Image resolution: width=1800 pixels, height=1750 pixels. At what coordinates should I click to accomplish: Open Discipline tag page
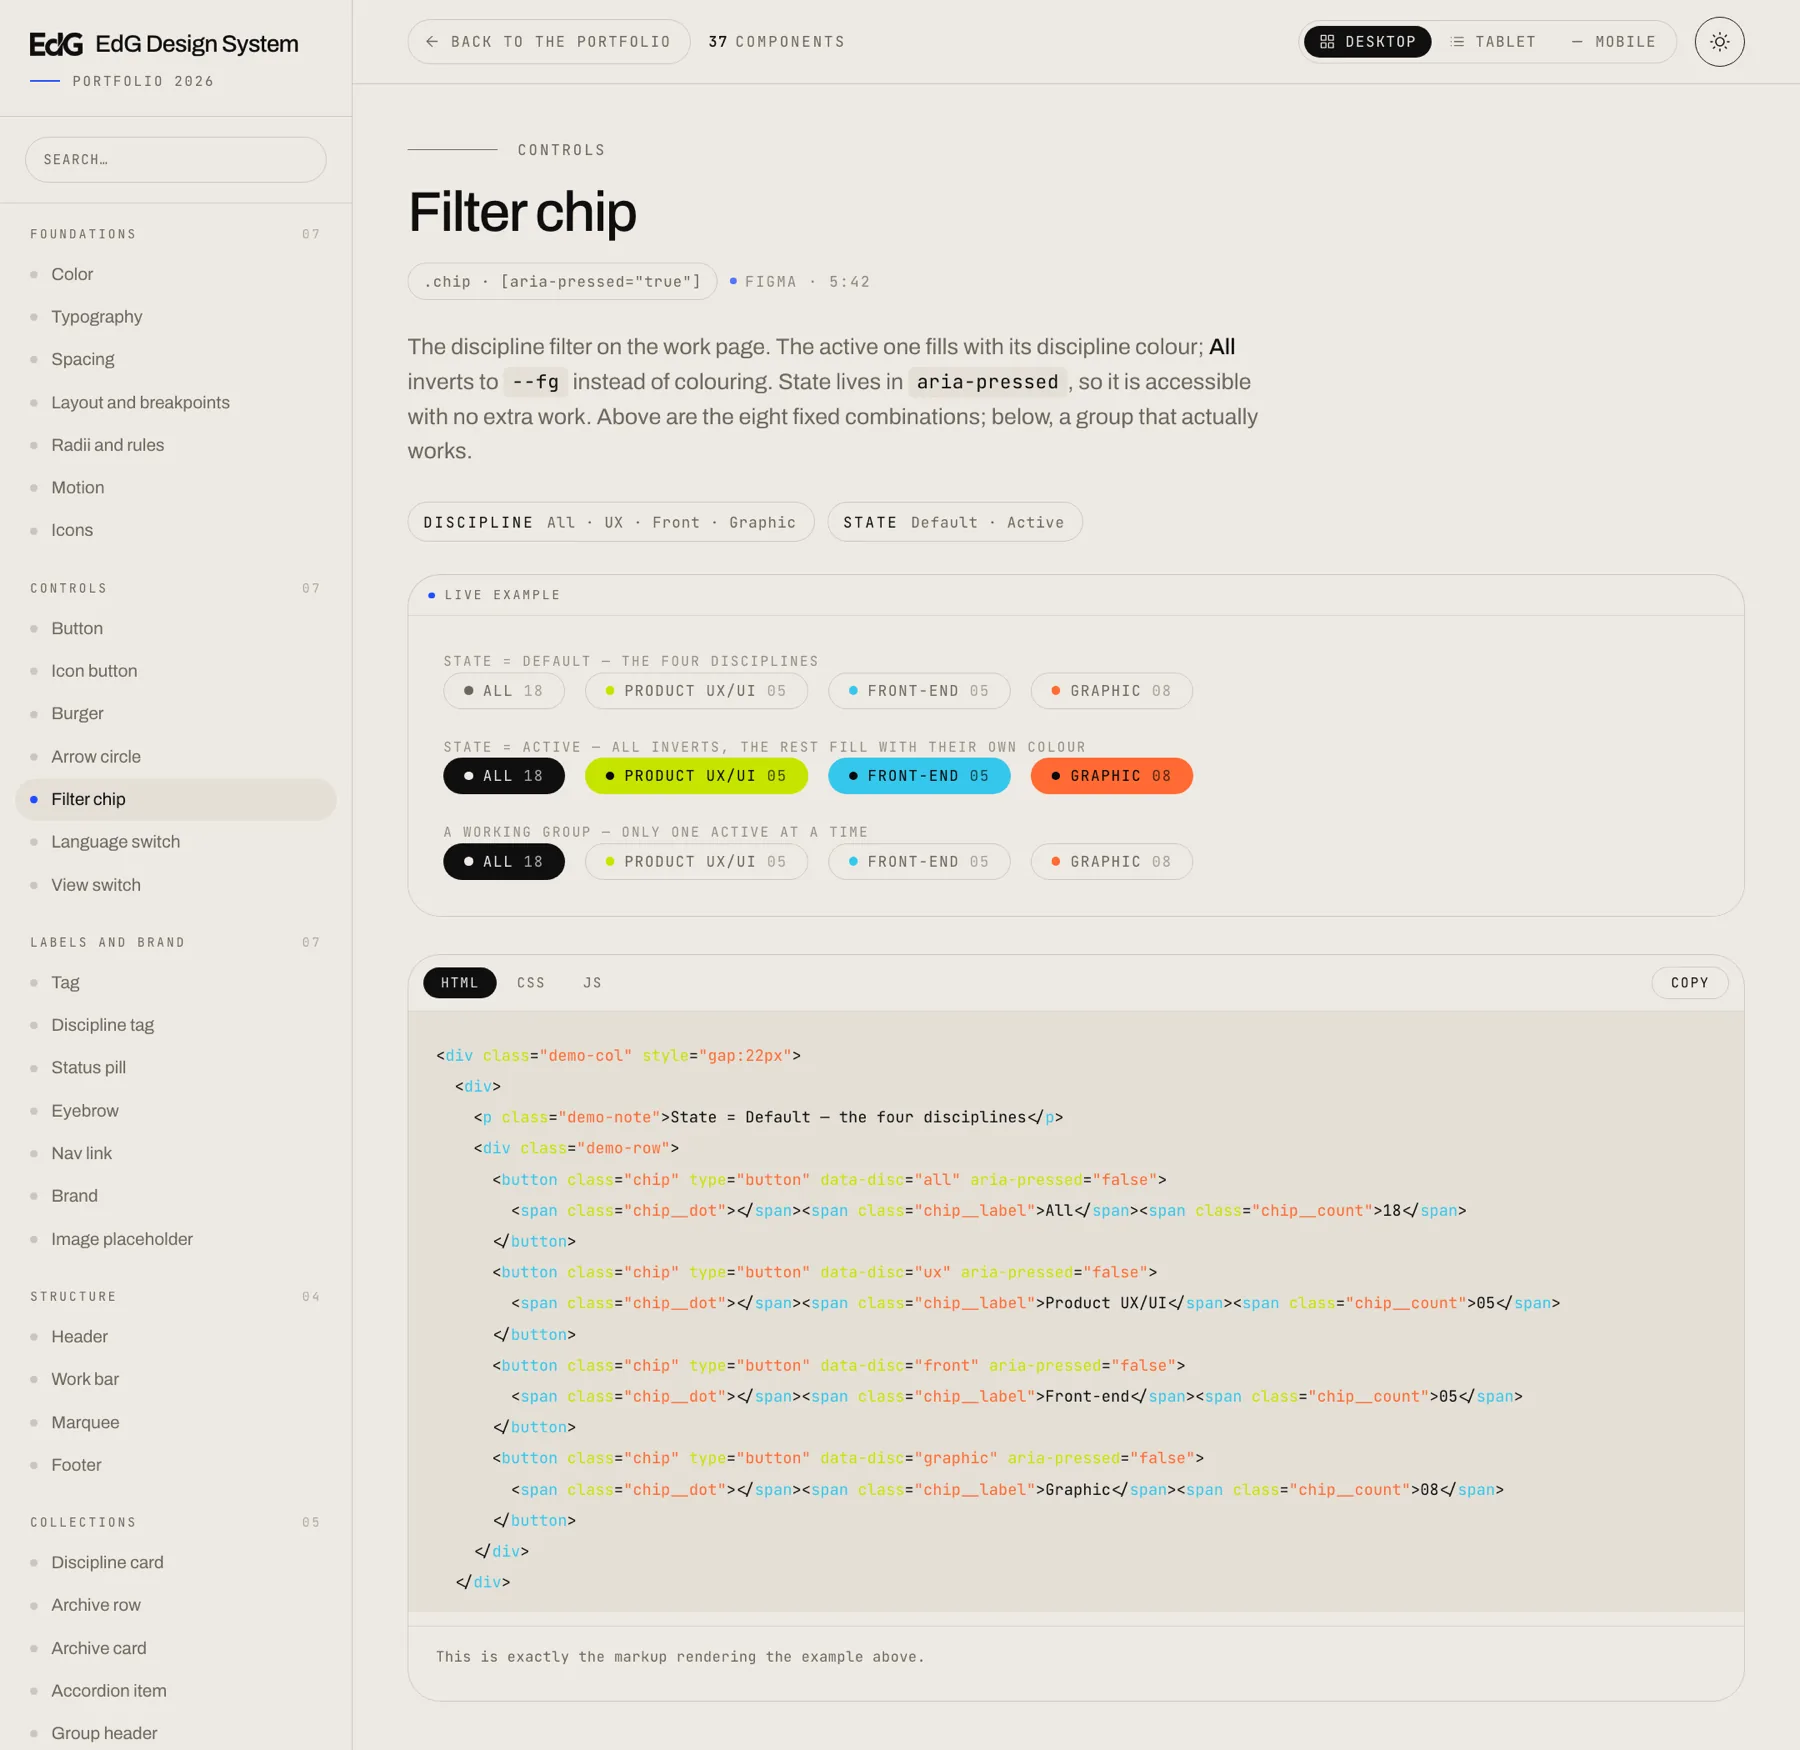[x=176, y=1025]
